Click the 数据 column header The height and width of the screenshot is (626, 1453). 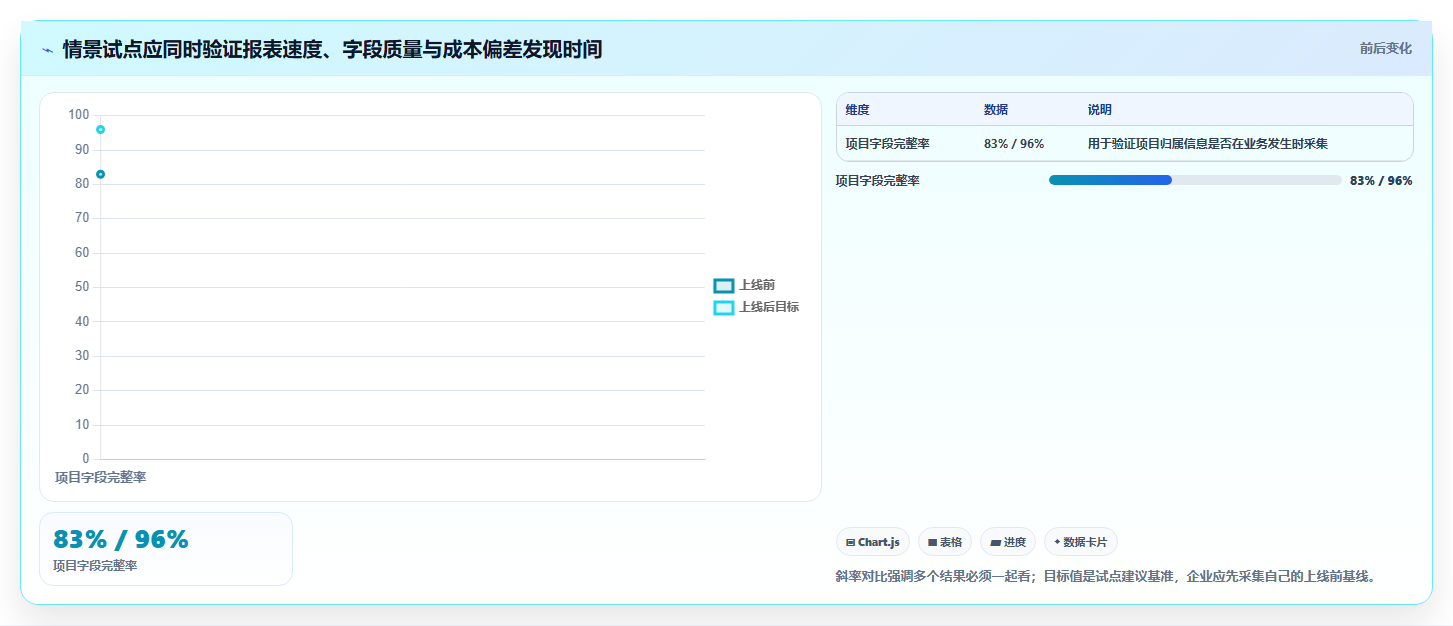pyautogui.click(x=996, y=110)
